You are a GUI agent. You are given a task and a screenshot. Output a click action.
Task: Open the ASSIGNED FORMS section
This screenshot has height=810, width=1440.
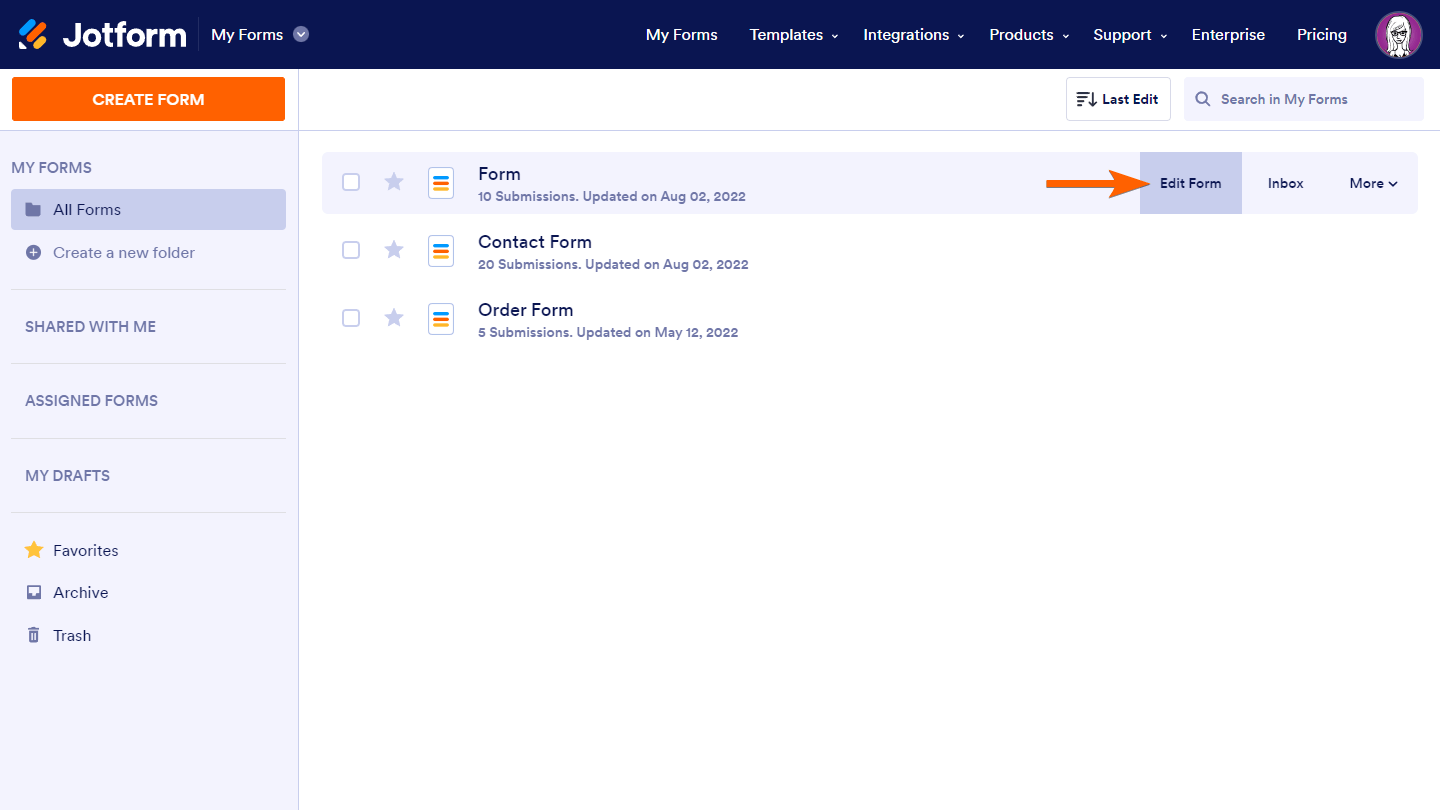[92, 401]
